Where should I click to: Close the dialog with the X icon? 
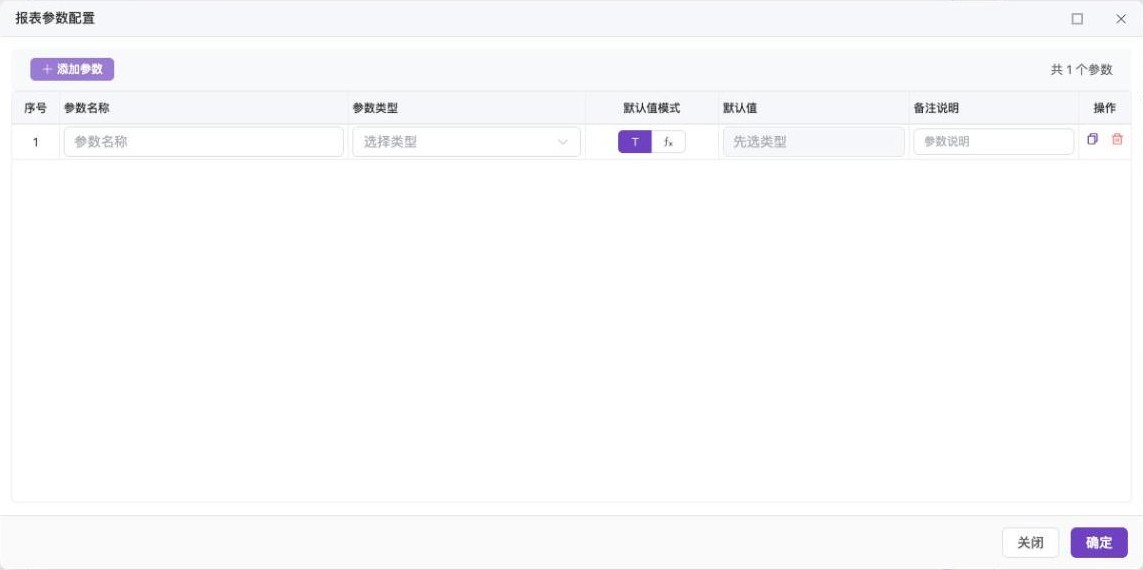tap(1120, 19)
